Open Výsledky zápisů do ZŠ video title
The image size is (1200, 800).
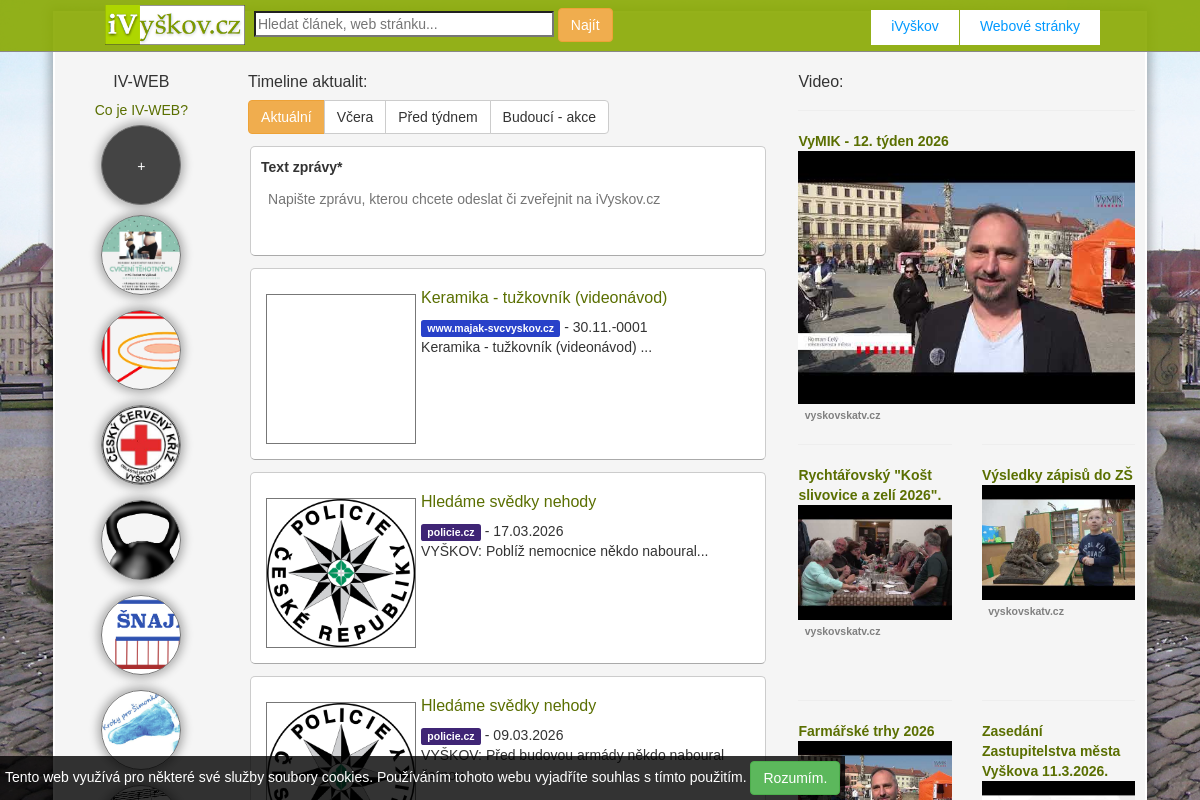(1057, 475)
